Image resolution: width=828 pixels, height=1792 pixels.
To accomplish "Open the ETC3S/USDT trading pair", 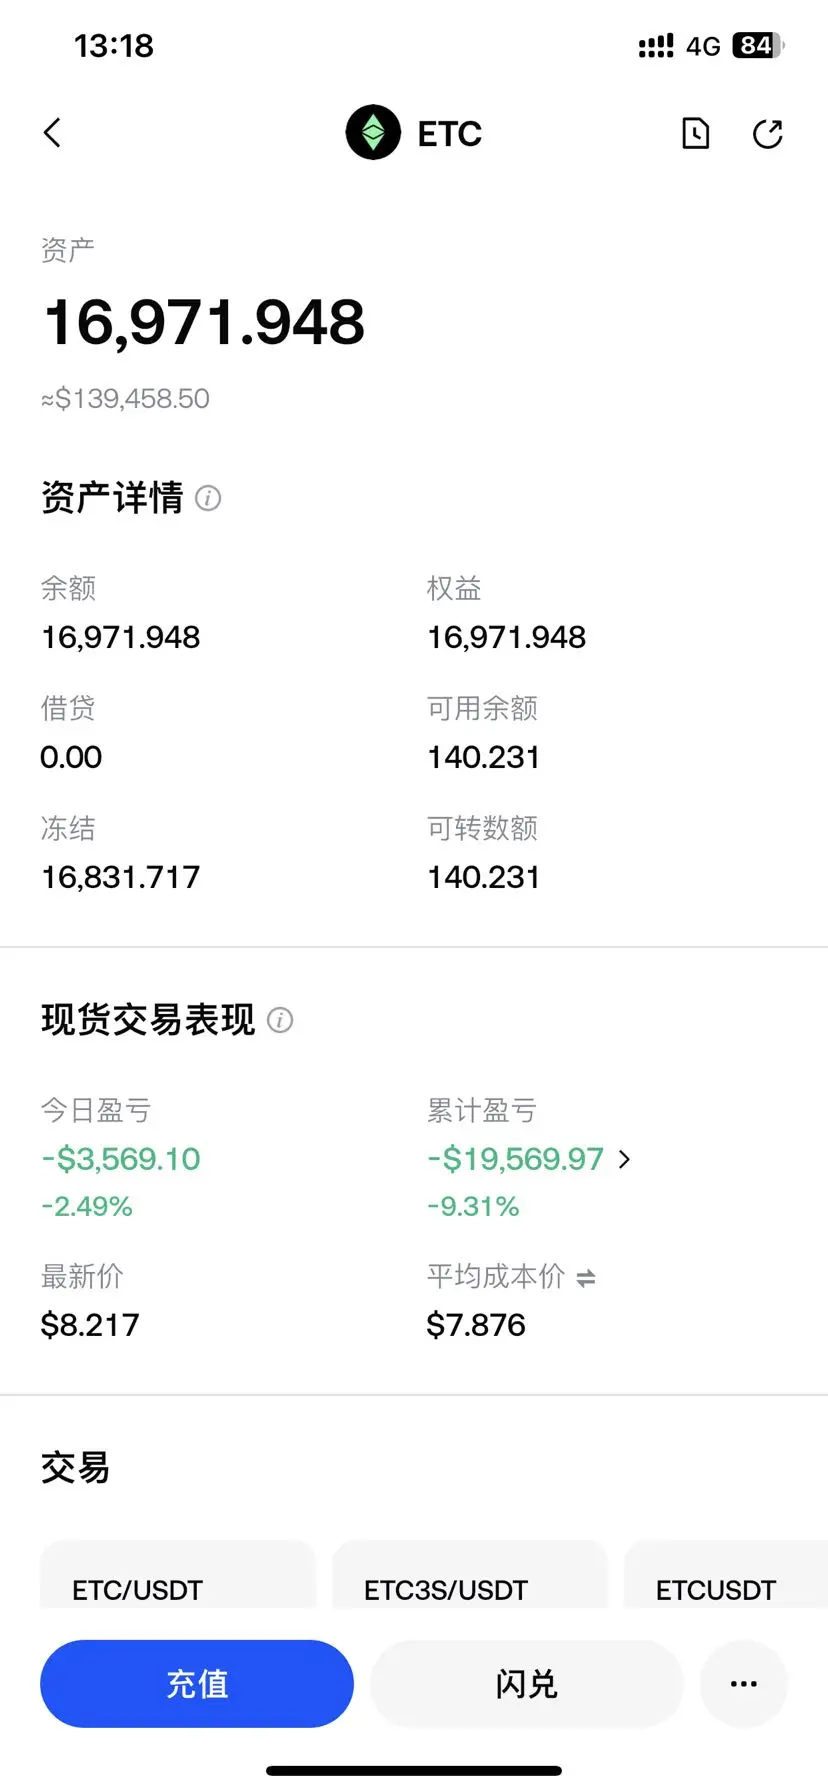I will 470,1576.
